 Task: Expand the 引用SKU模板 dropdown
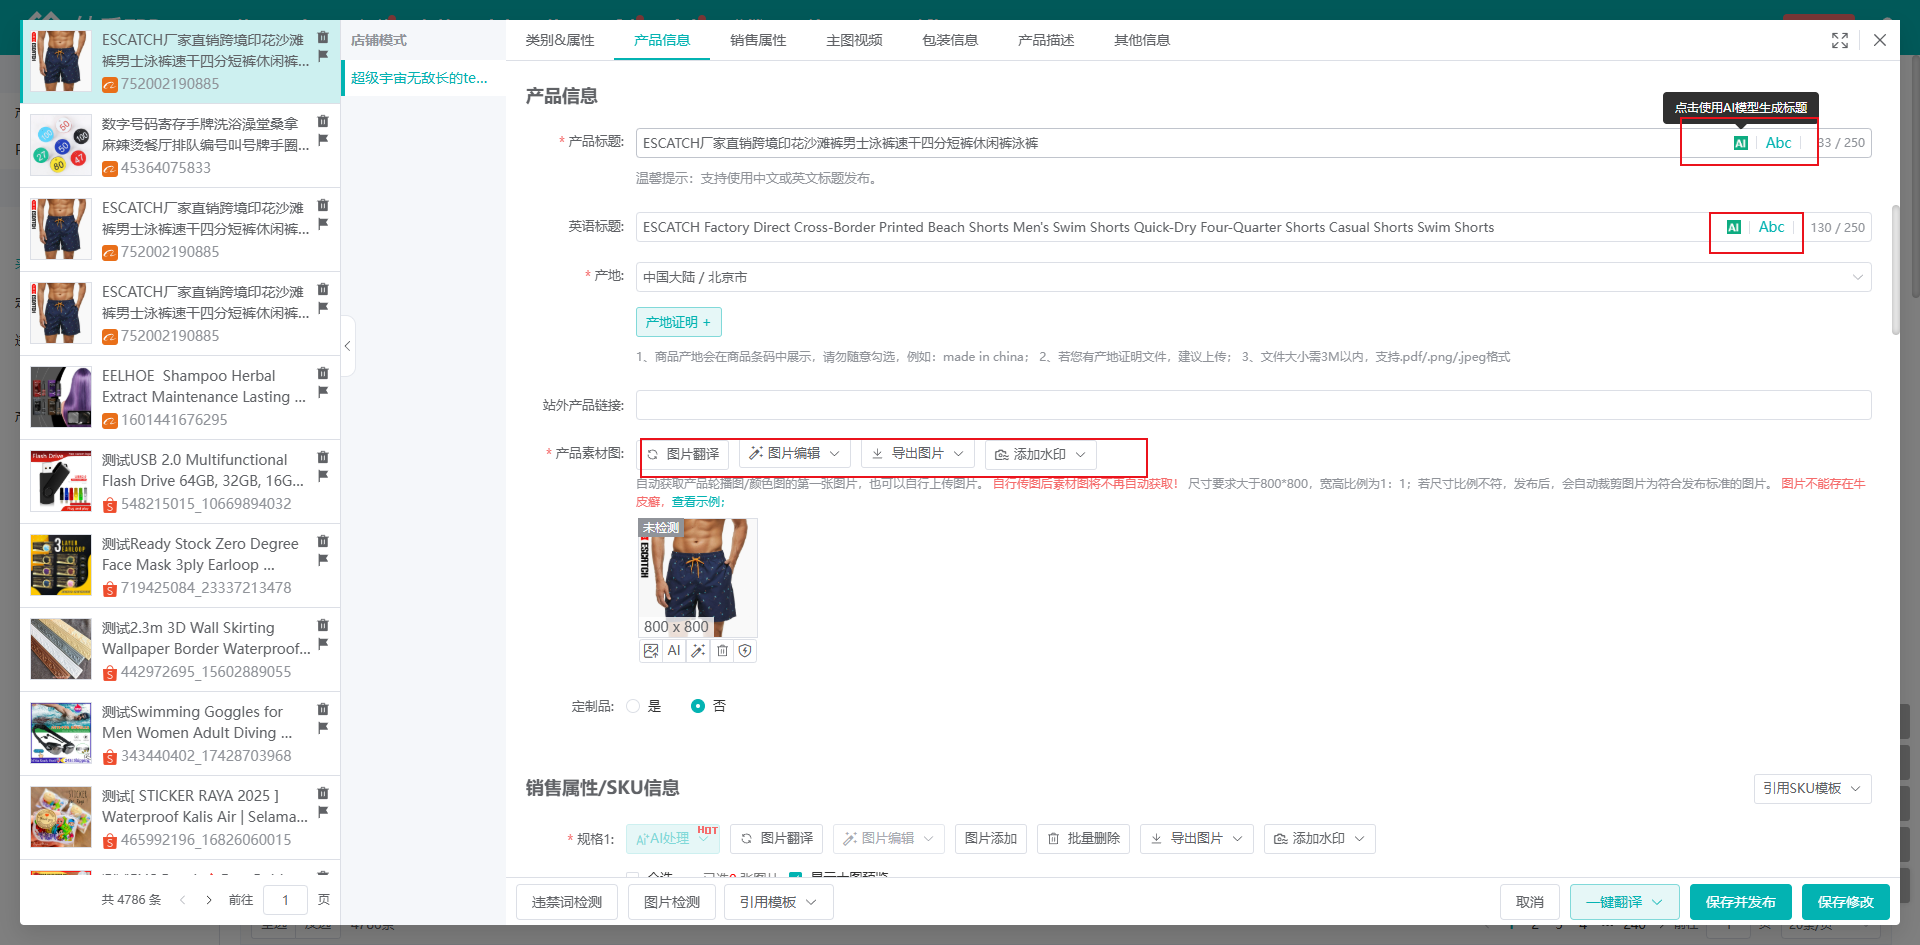1811,788
